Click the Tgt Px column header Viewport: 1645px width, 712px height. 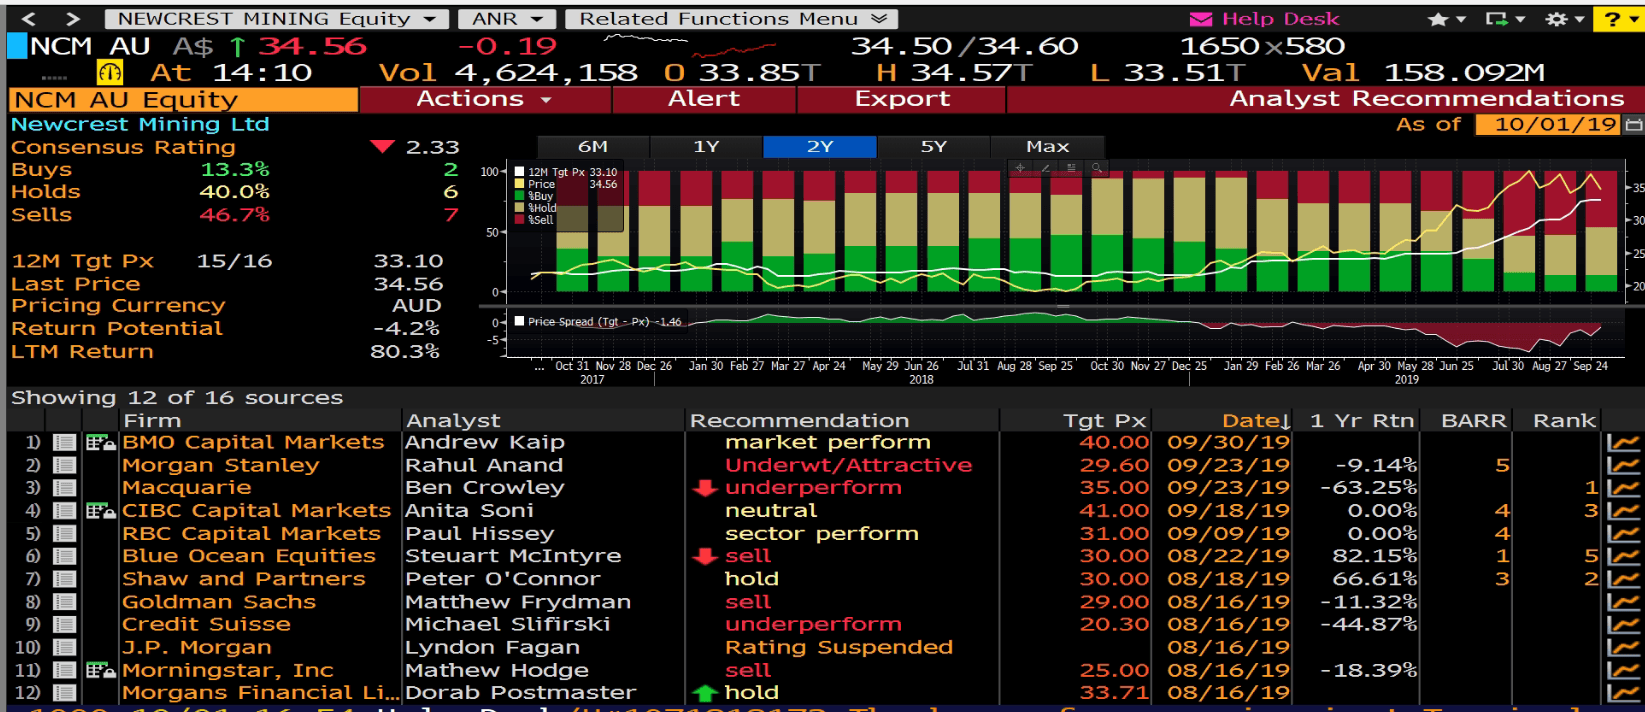point(1076,421)
